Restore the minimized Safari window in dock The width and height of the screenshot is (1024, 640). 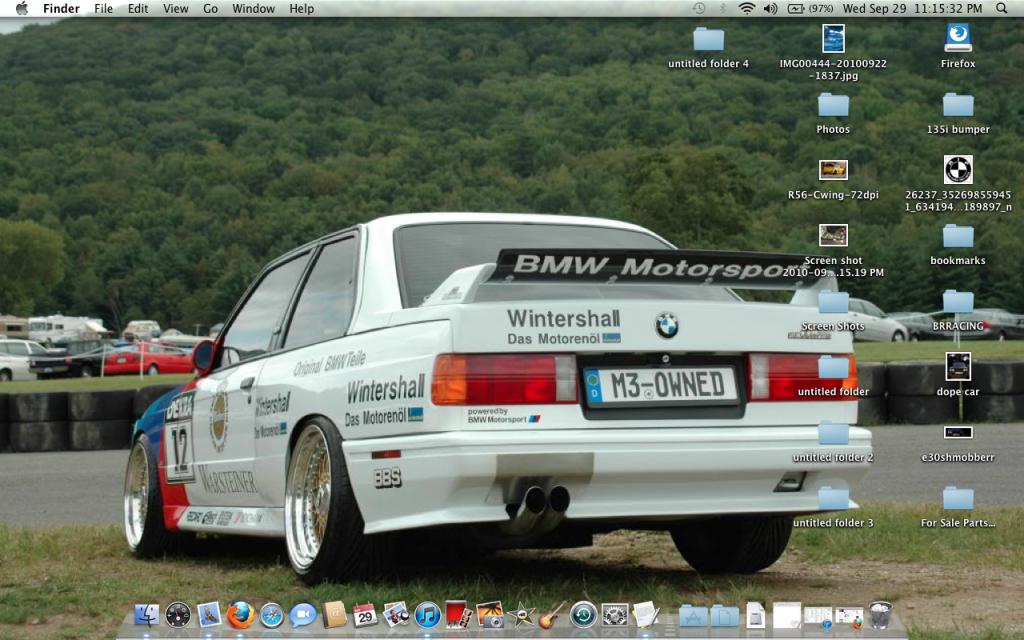[x=818, y=616]
